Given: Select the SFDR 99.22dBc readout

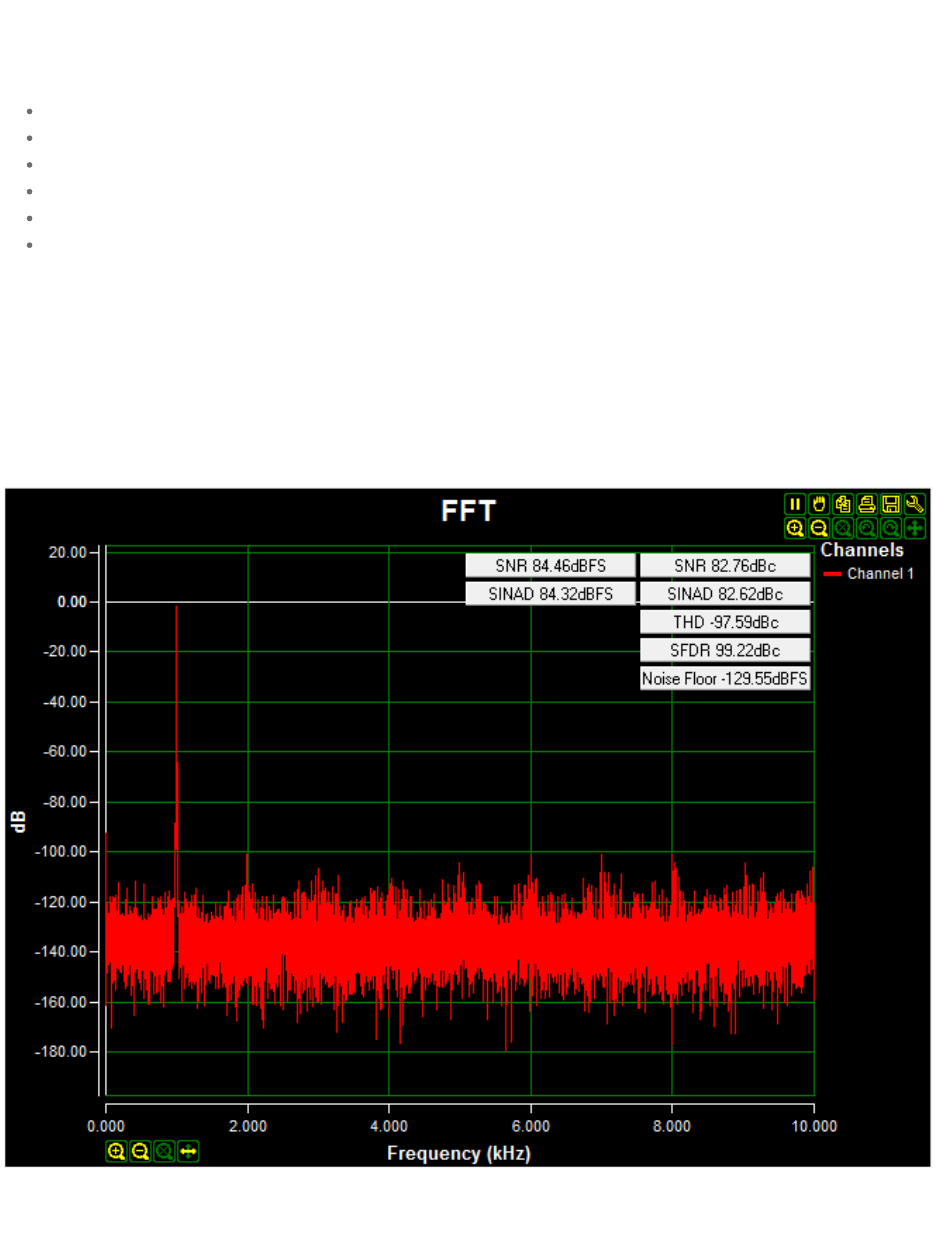Looking at the screenshot, I should point(725,650).
